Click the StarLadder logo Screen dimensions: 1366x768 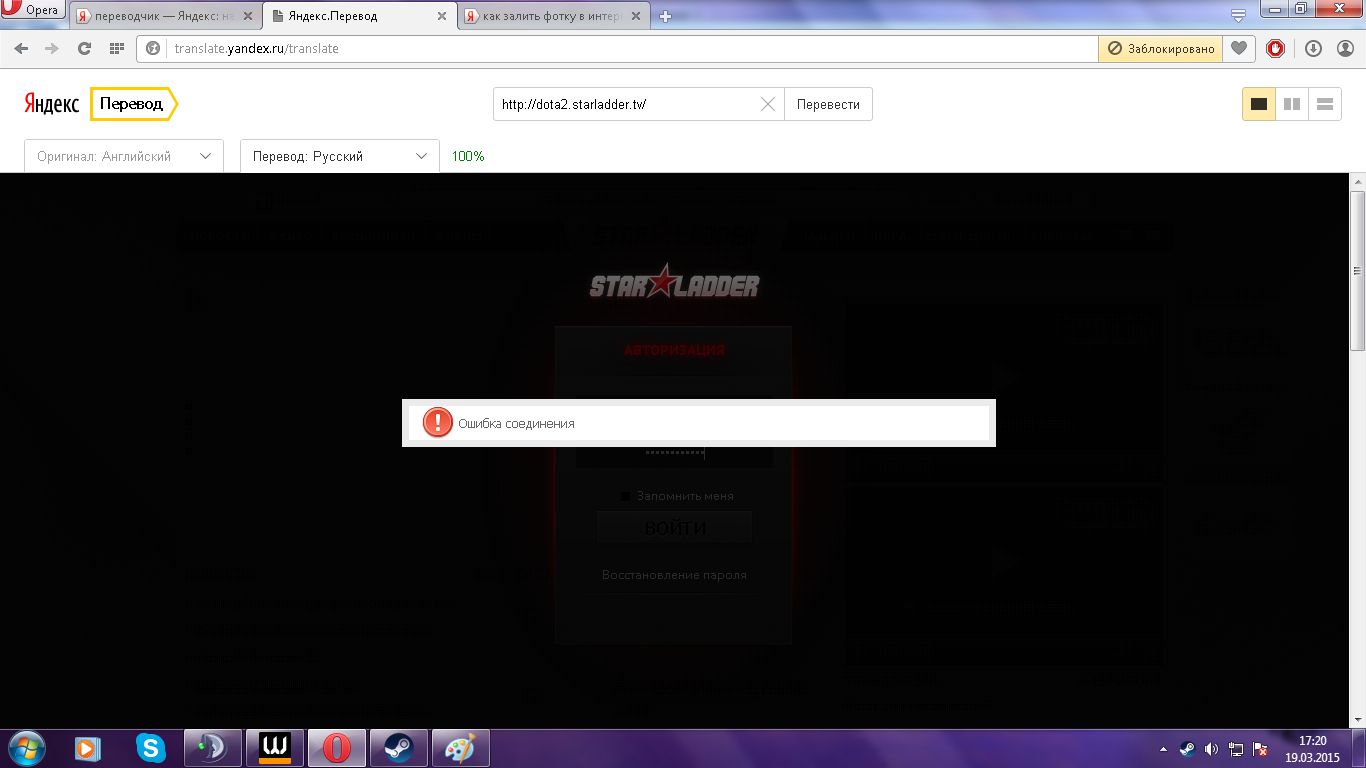pyautogui.click(x=674, y=284)
